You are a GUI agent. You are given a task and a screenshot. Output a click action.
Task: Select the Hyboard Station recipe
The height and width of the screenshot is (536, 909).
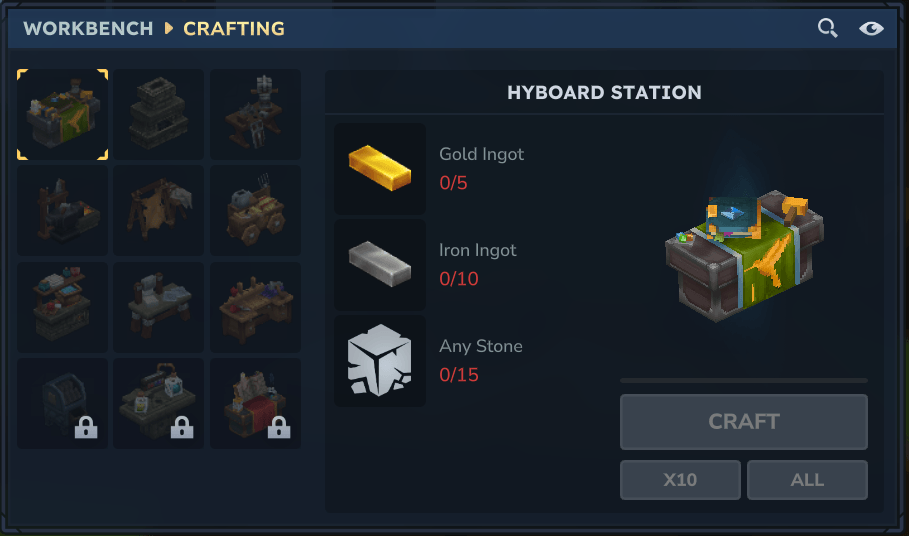click(63, 114)
